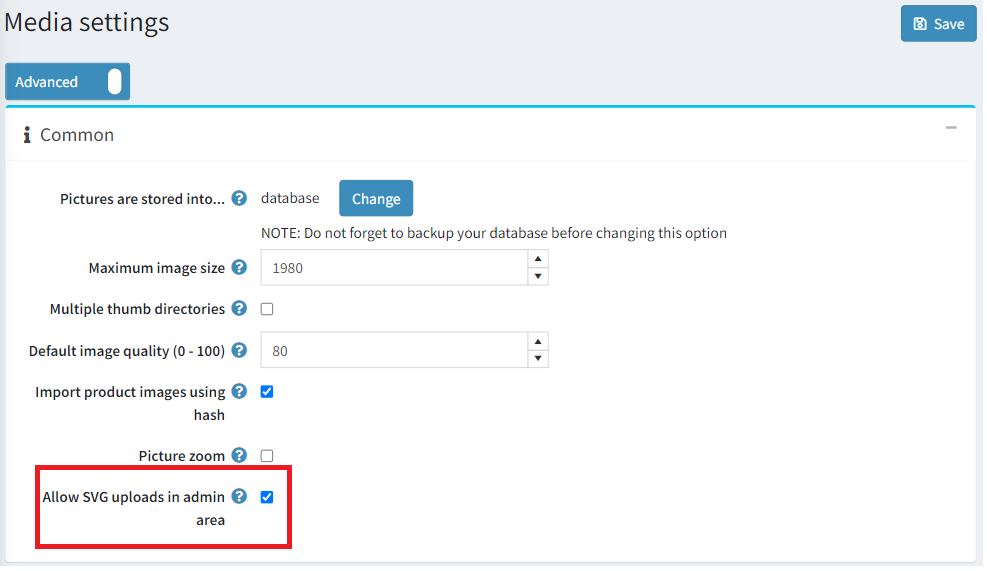Click help icon for Multiple thumb directories
The height and width of the screenshot is (571, 987).
(x=239, y=309)
